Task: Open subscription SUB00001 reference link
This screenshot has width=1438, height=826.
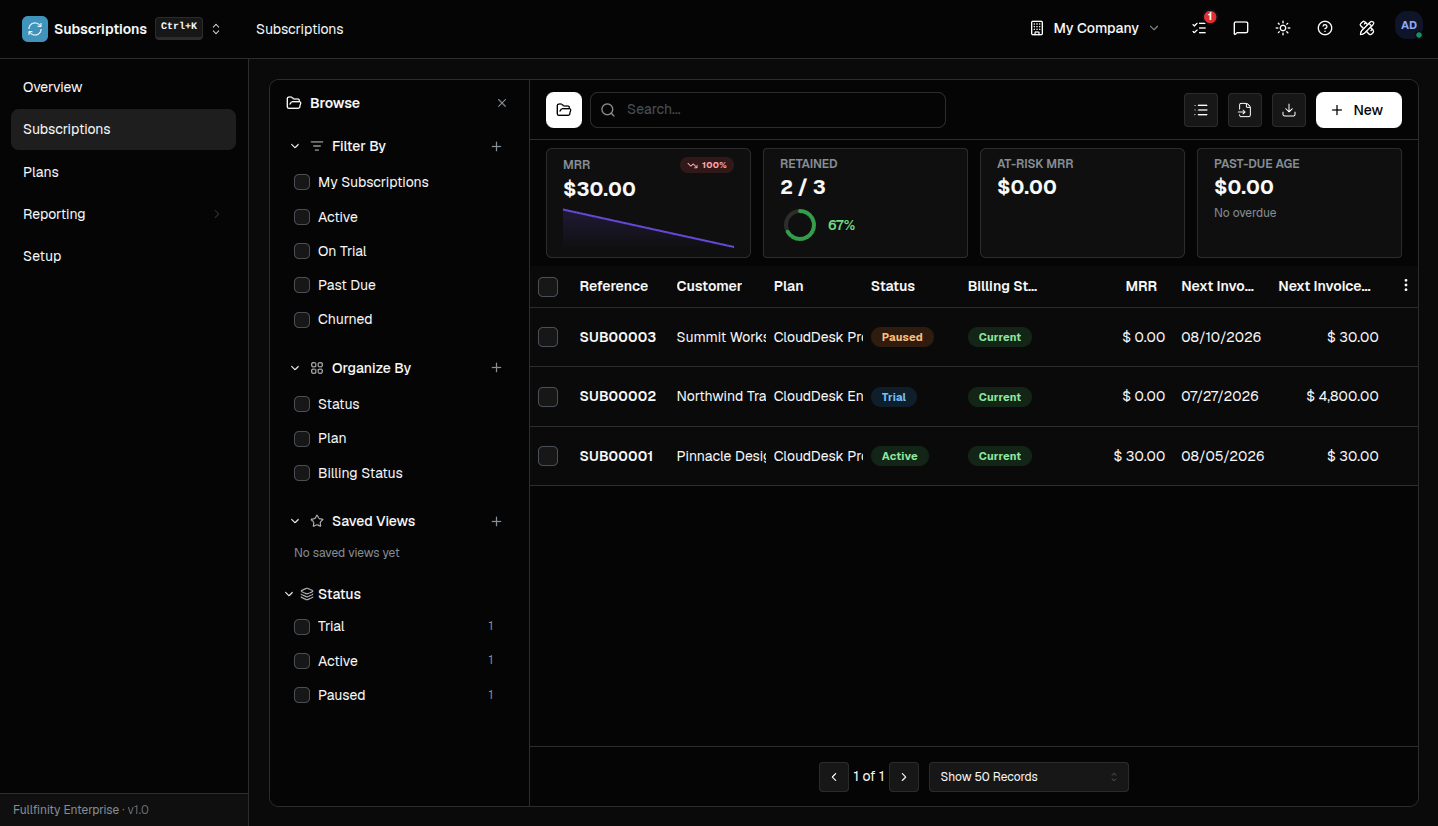Action: pyautogui.click(x=616, y=456)
